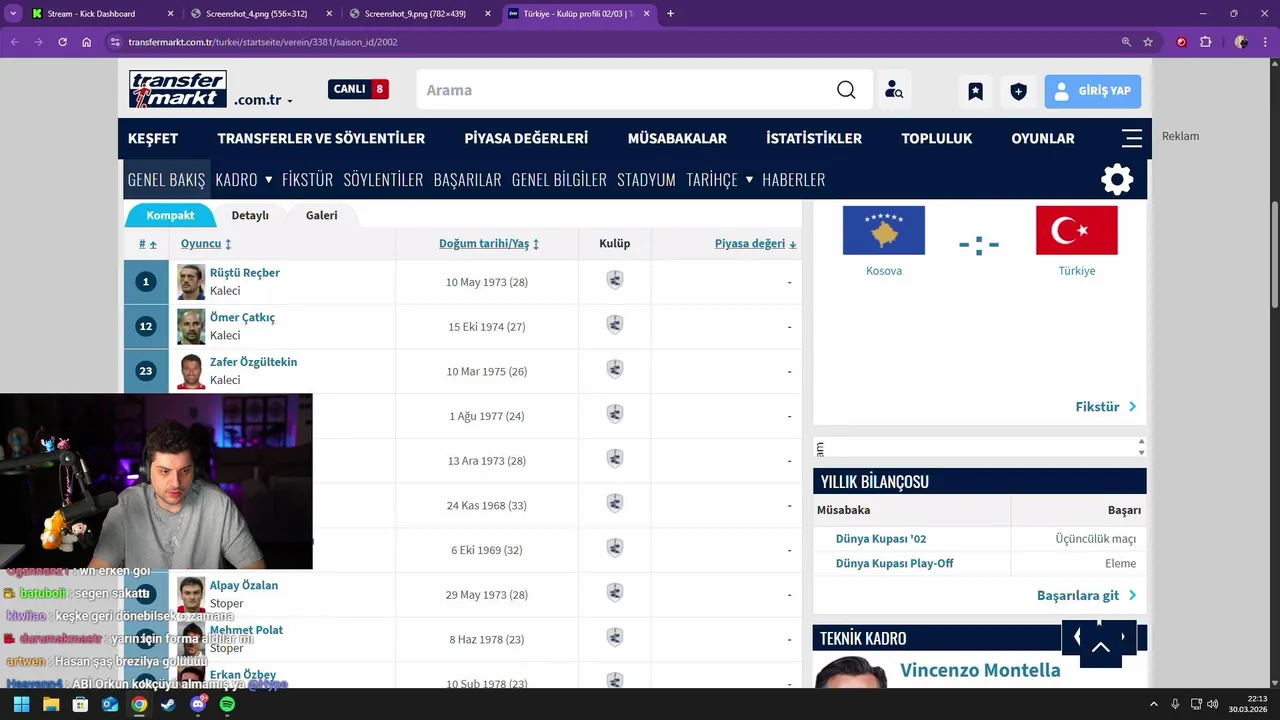The image size is (1280, 720).
Task: Show hidden system tray icons
Action: (x=1153, y=704)
